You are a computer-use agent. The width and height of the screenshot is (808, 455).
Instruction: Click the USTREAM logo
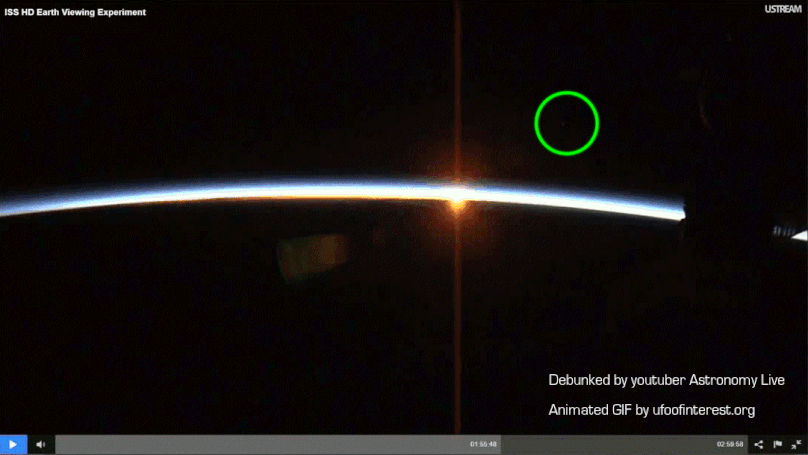coord(783,9)
